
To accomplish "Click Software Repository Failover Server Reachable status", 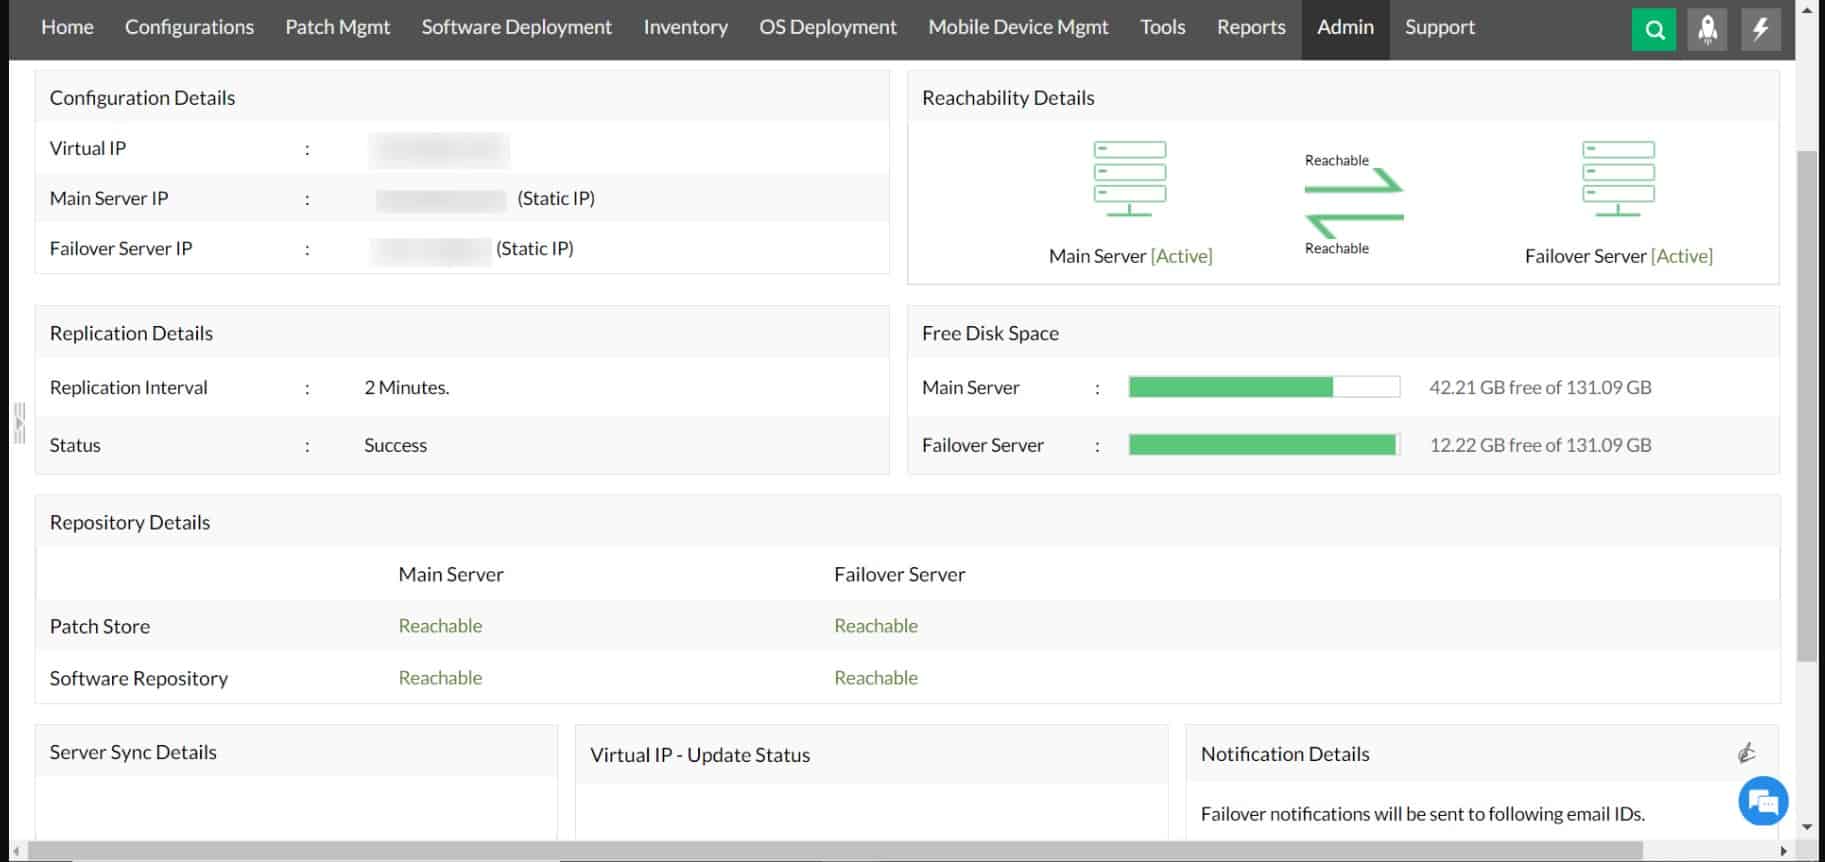I will coord(876,678).
